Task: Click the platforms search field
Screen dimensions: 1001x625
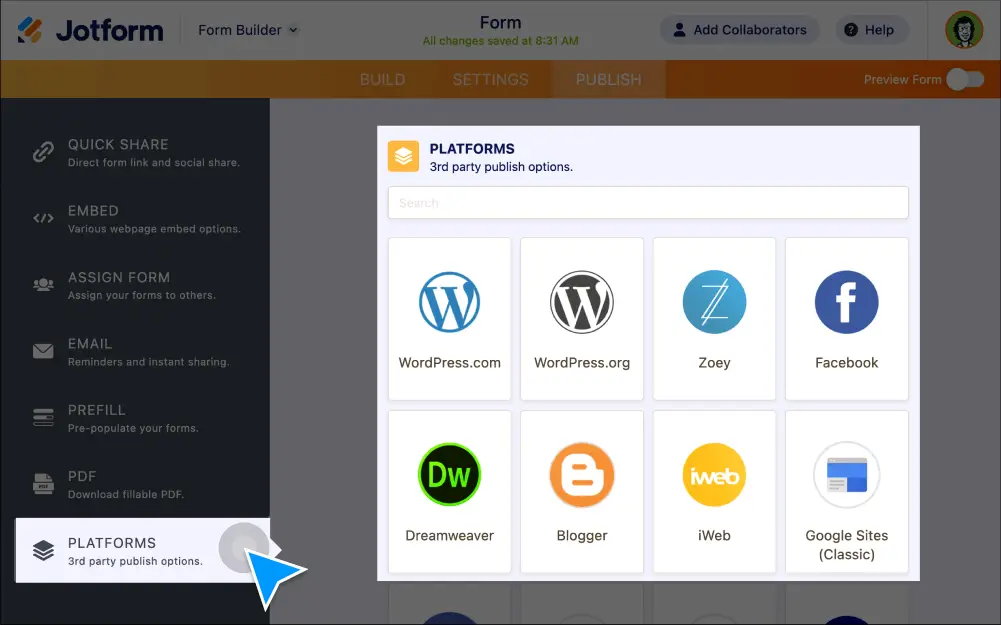Action: pos(648,202)
